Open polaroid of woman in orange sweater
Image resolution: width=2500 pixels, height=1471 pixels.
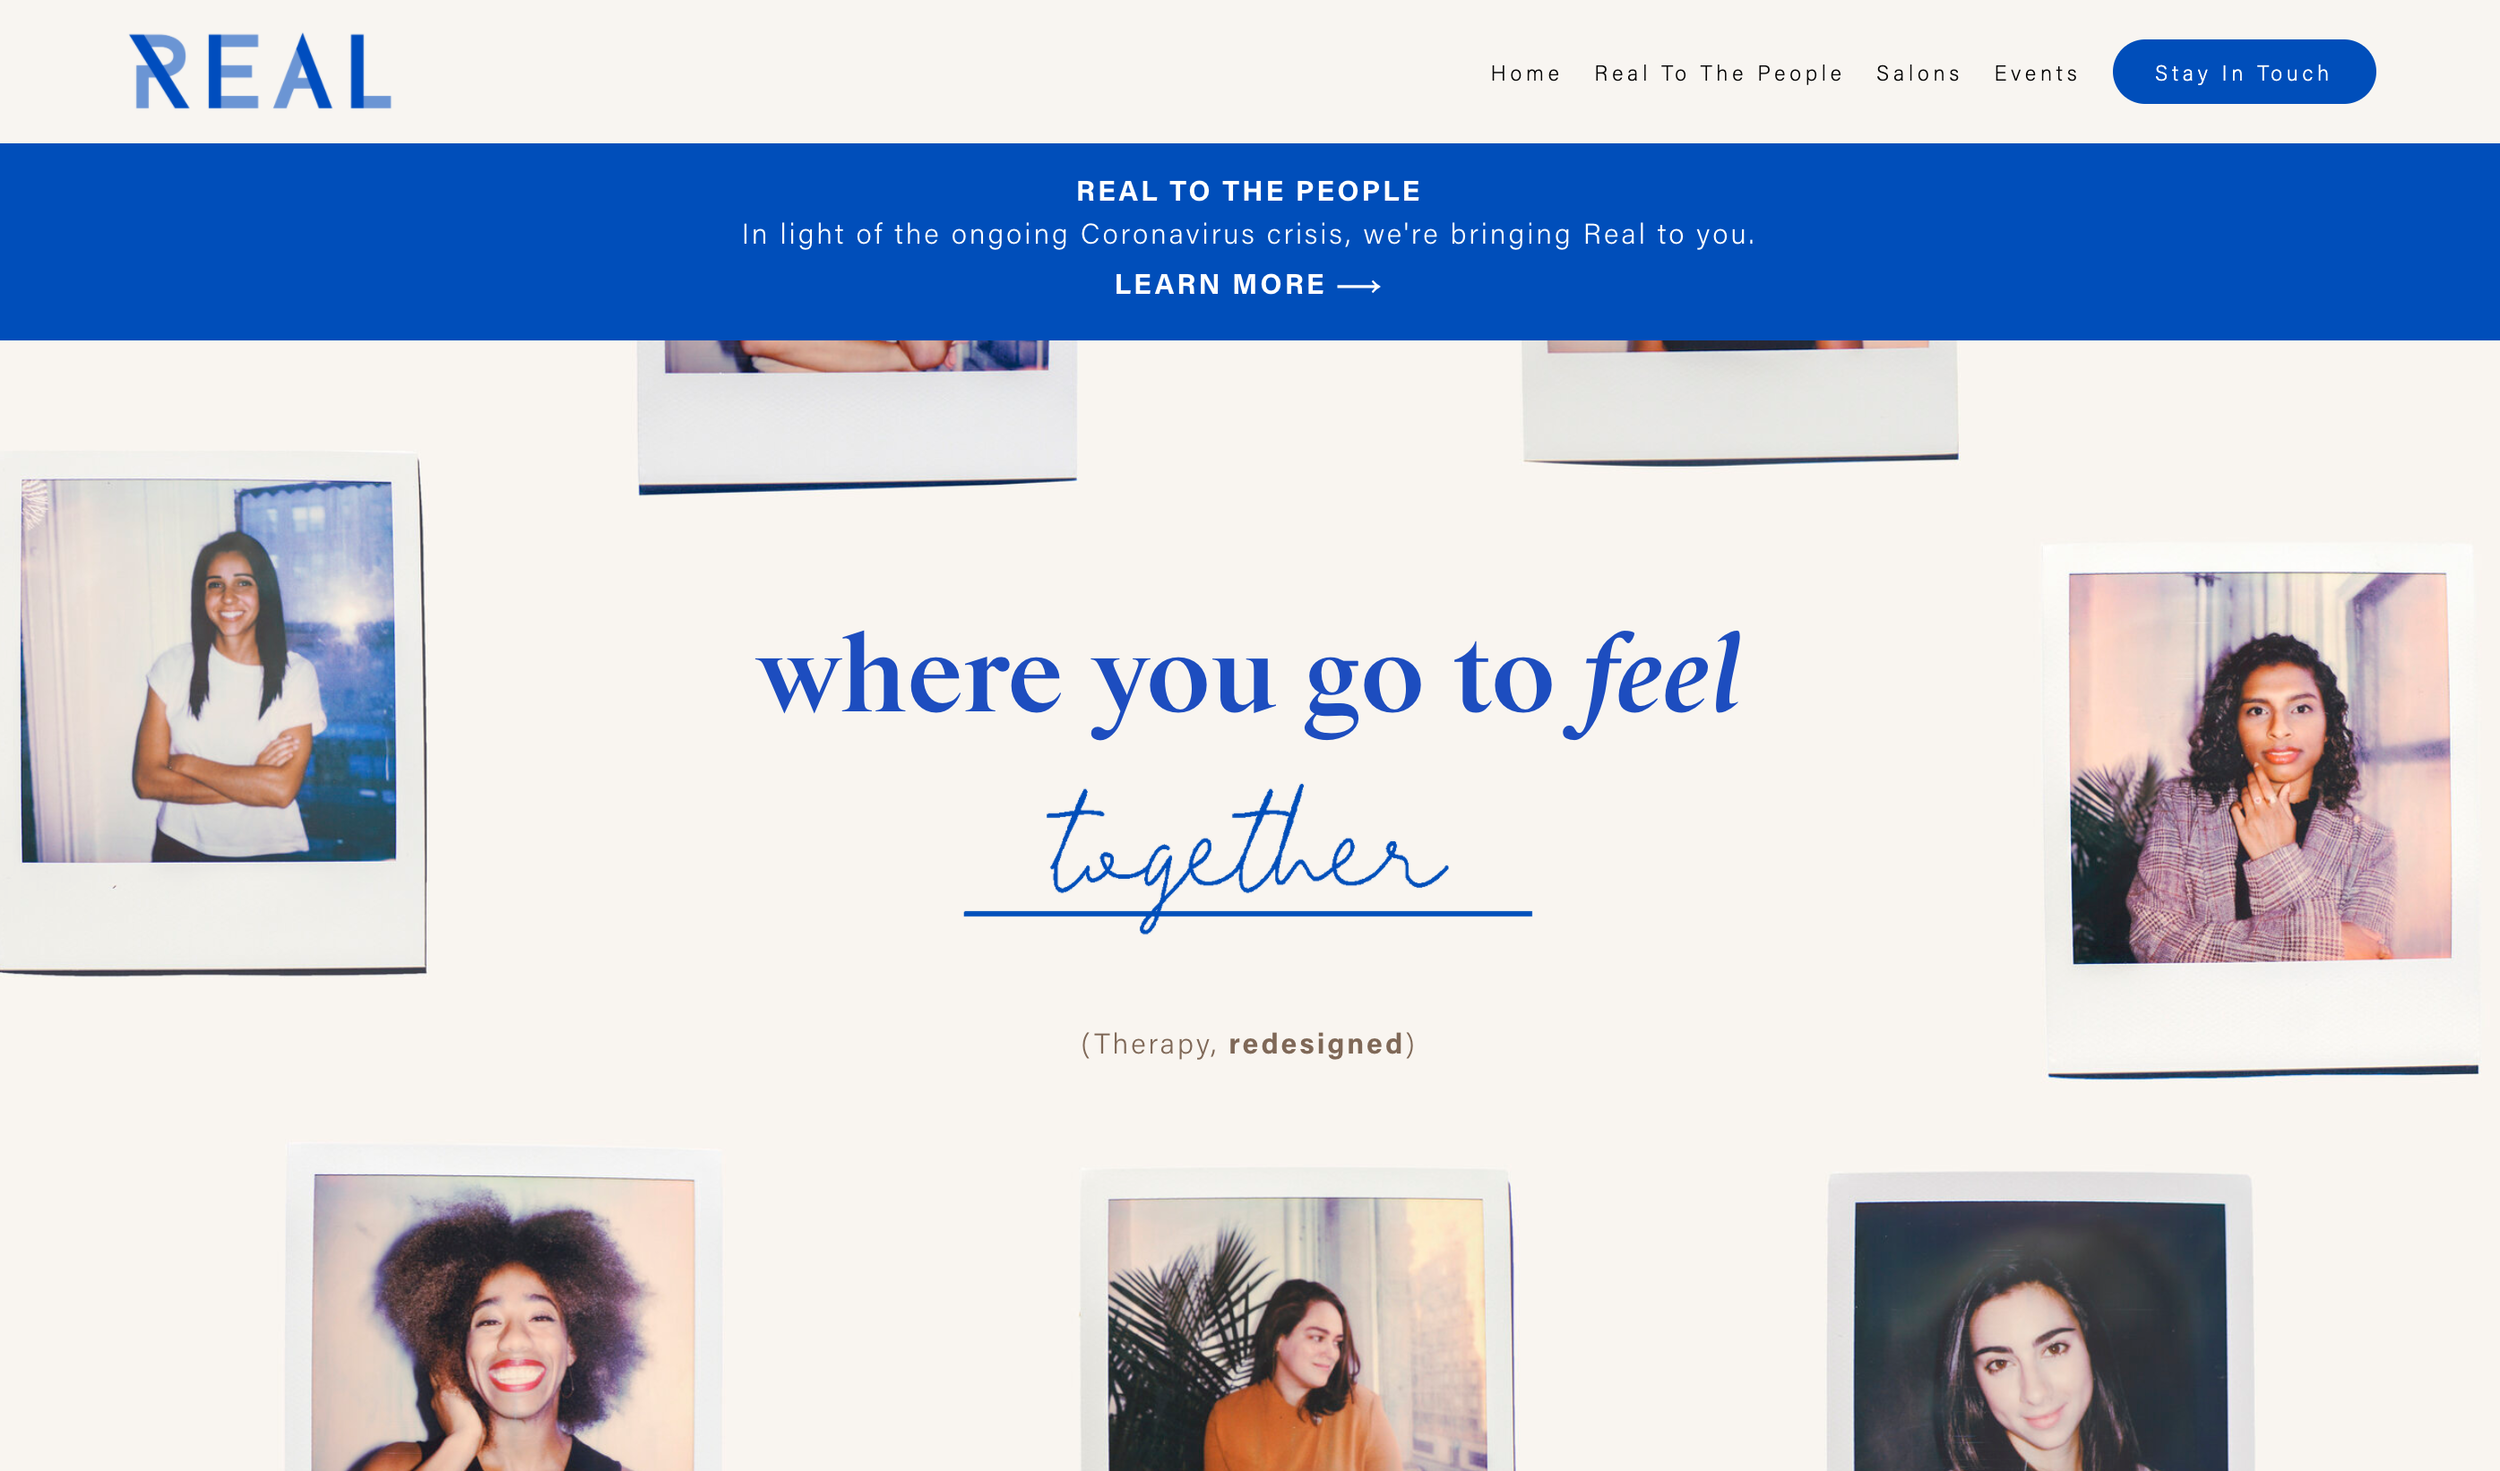coord(1297,1320)
